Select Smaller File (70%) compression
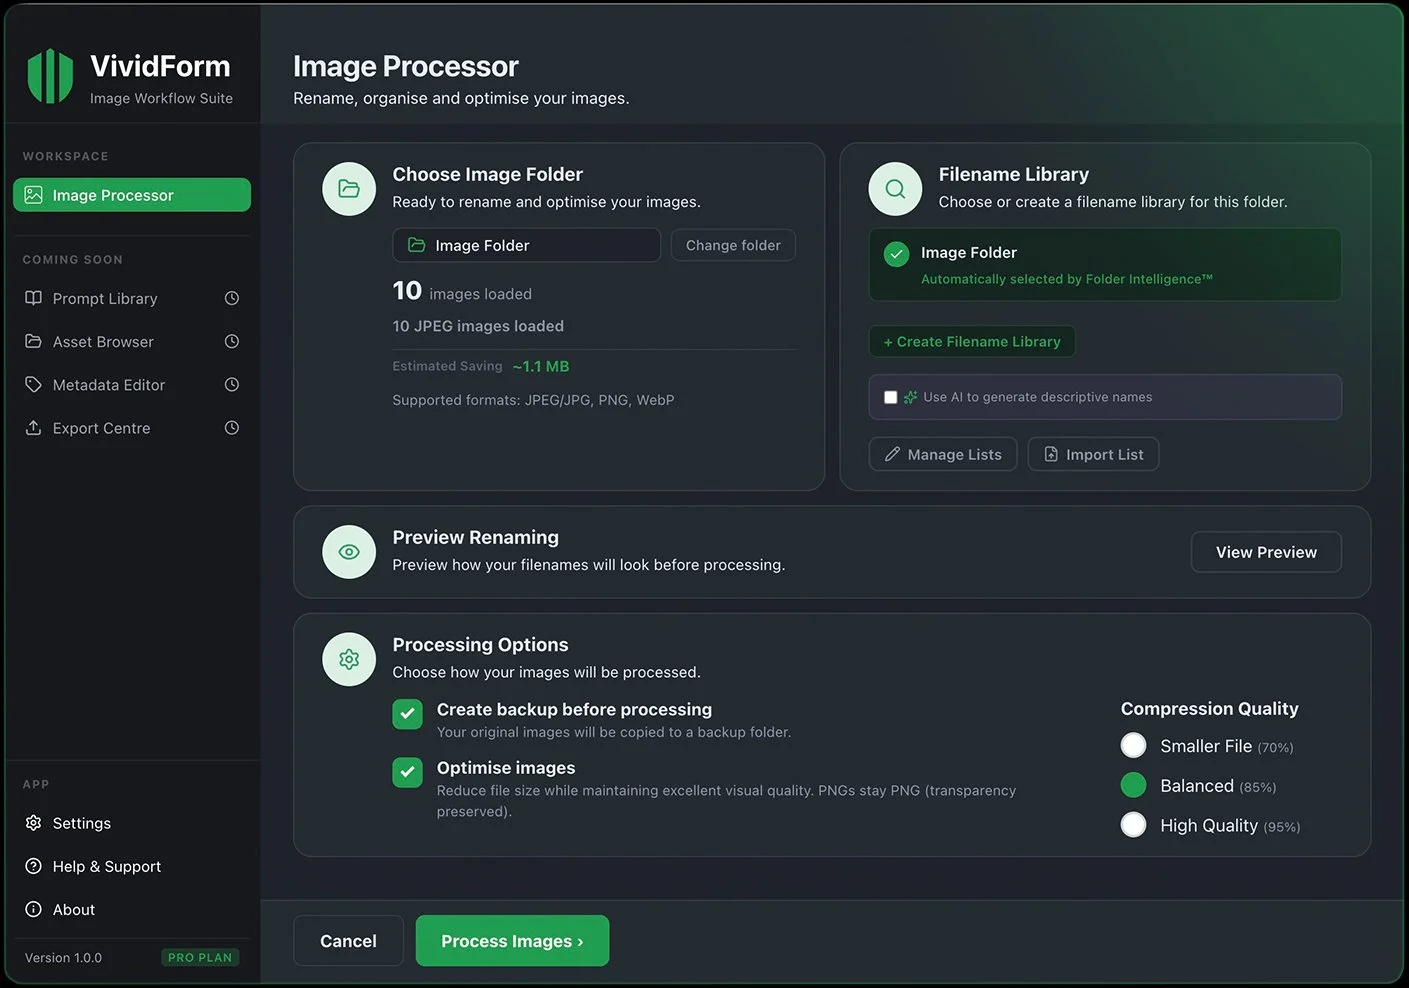This screenshot has width=1409, height=988. (x=1133, y=745)
